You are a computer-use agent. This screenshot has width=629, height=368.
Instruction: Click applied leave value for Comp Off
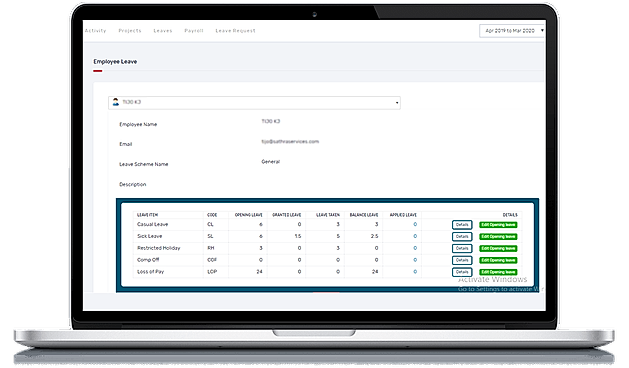tap(415, 260)
